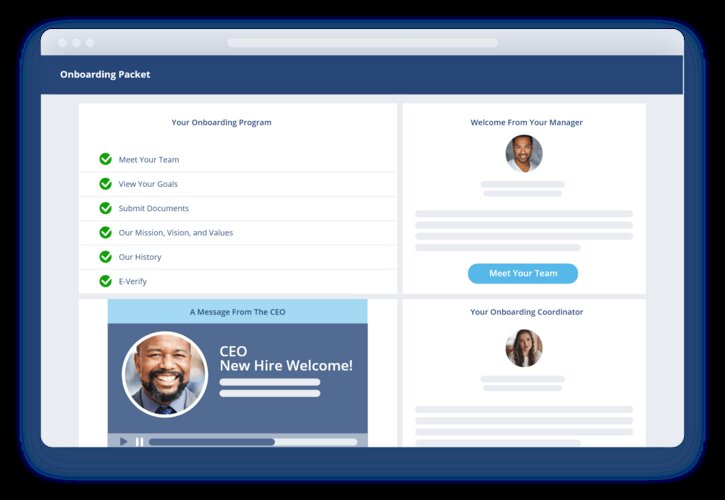Image resolution: width=725 pixels, height=500 pixels.
Task: Seek along the CEO video progress bar
Action: click(252, 441)
